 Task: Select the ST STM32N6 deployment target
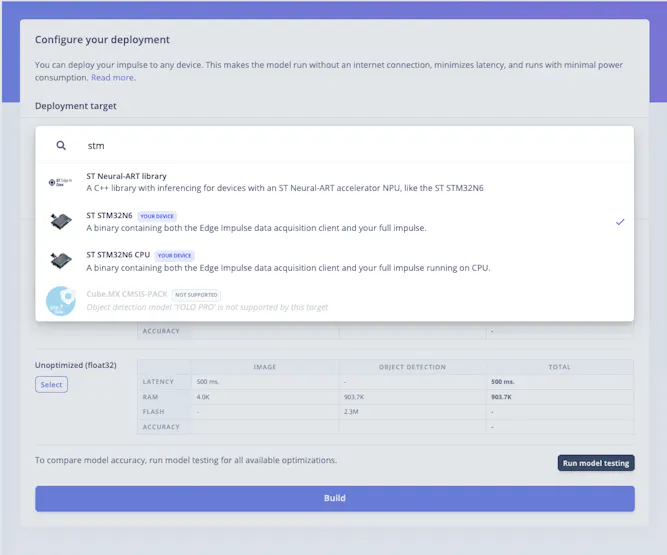334,222
